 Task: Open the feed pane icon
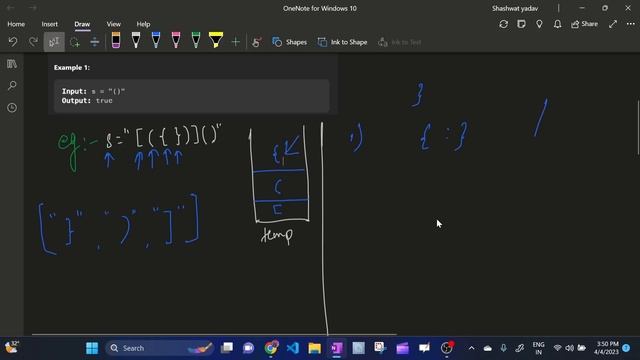[x=521, y=24]
